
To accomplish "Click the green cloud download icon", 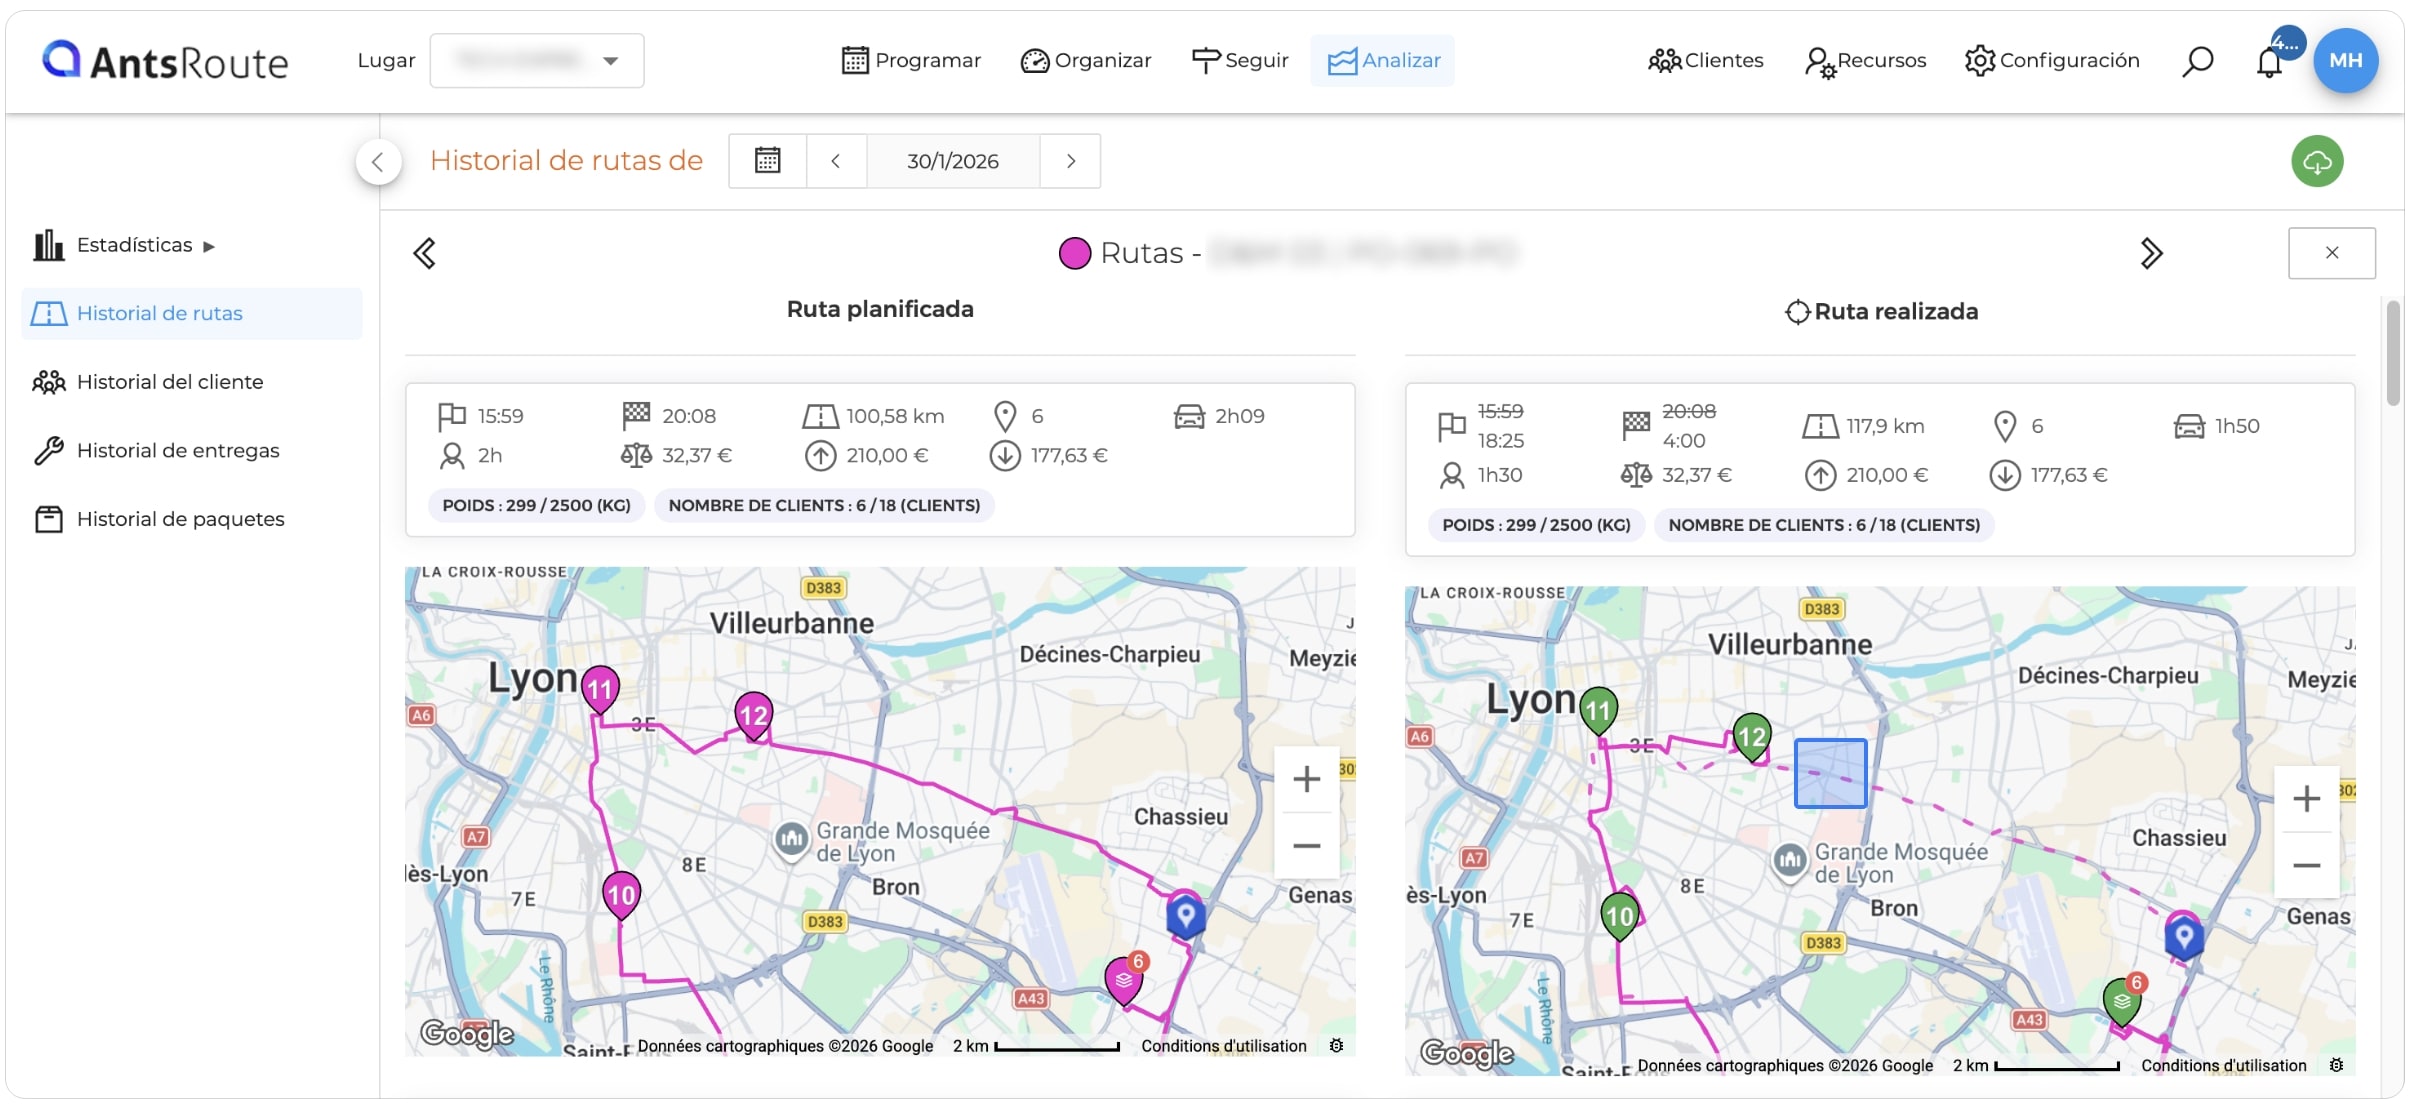I will pyautogui.click(x=2317, y=161).
